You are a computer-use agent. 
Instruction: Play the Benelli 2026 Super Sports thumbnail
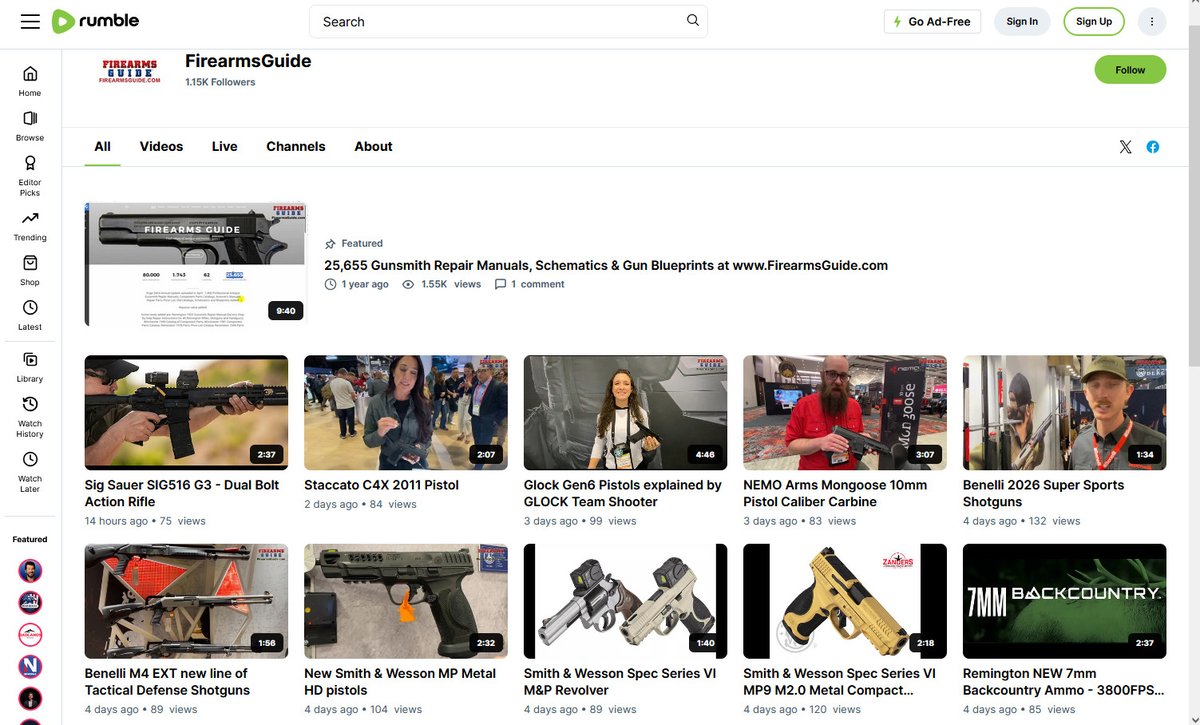(1064, 412)
